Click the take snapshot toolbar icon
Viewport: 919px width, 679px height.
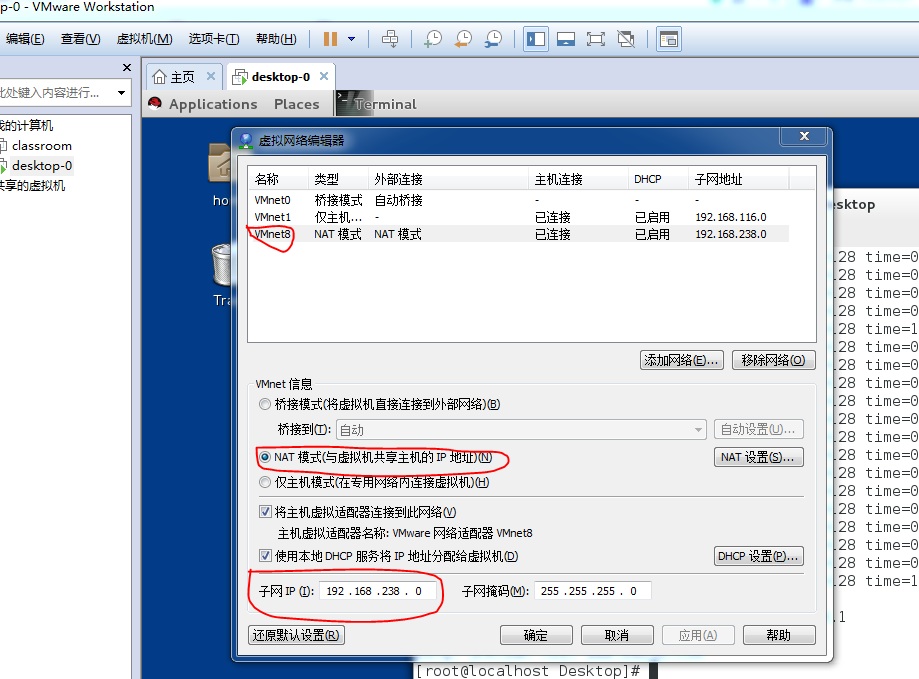pyautogui.click(x=433, y=39)
